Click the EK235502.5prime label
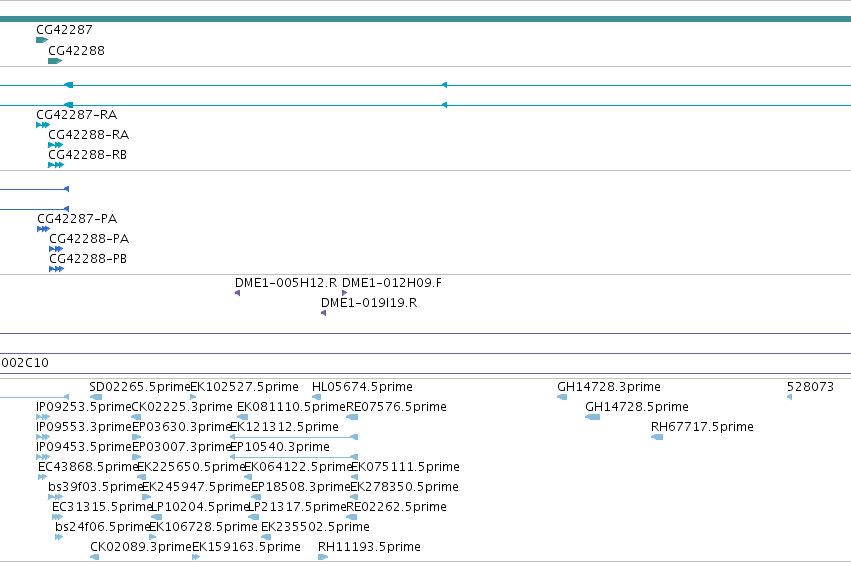Viewport: 851px width, 562px height. 315,527
